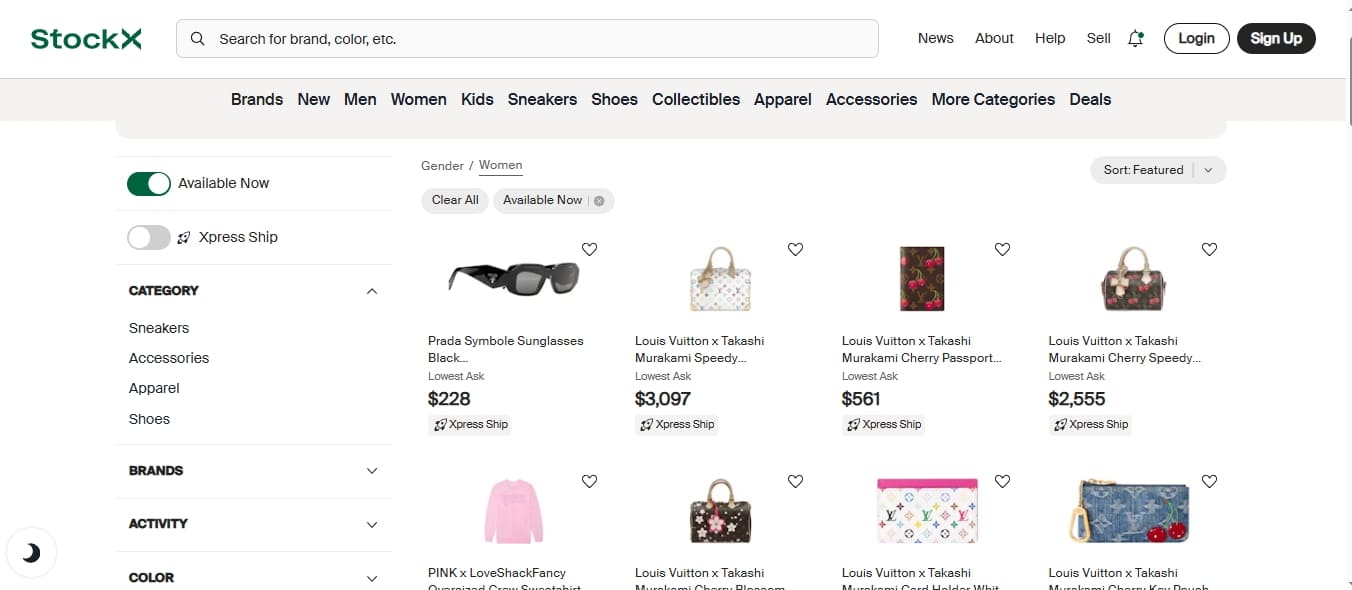Open the Deals menu
The image size is (1352, 590).
[x=1090, y=99]
